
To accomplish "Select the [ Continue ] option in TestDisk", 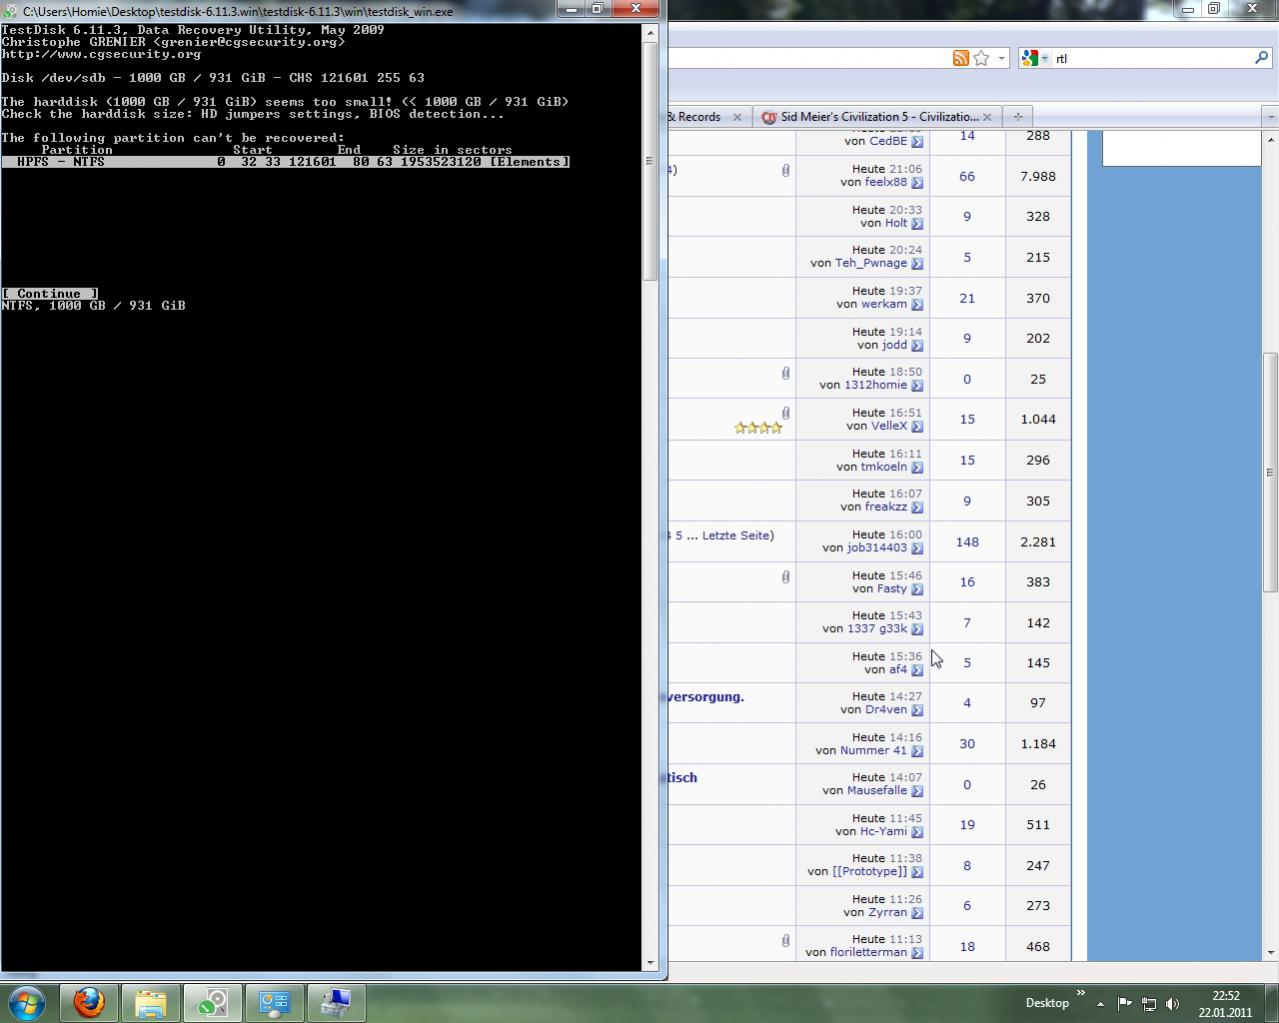I will 49,294.
